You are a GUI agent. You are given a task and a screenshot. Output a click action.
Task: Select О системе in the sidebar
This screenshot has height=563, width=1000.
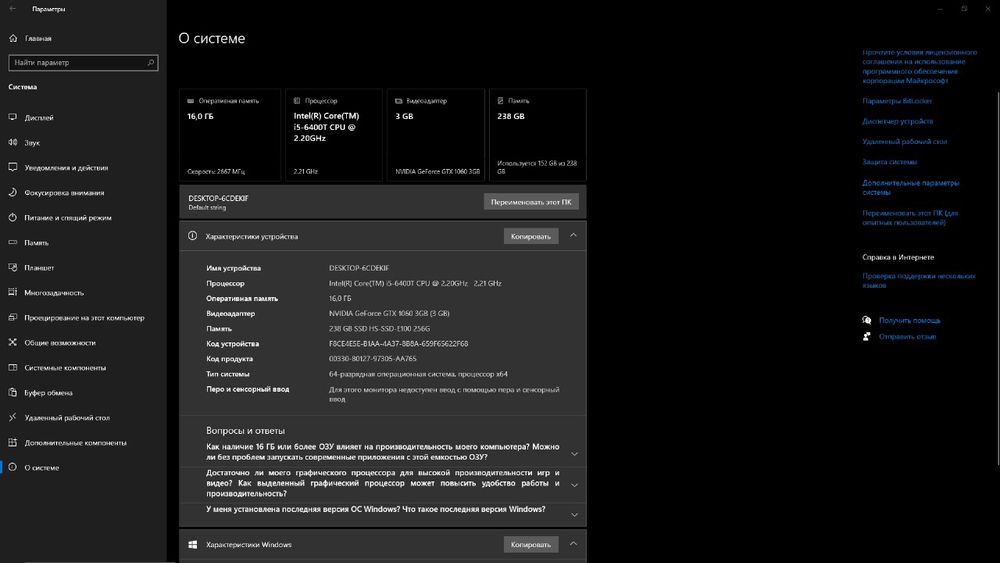coord(84,467)
